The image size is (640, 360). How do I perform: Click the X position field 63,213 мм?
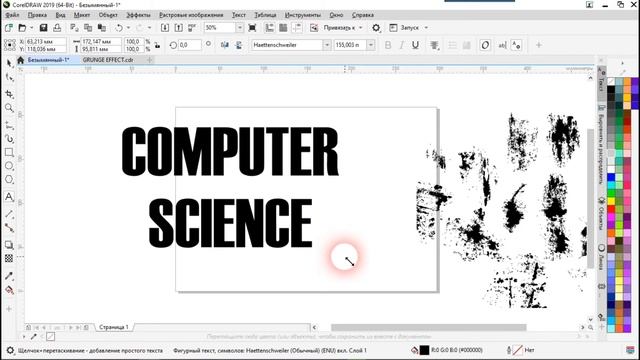click(x=45, y=41)
